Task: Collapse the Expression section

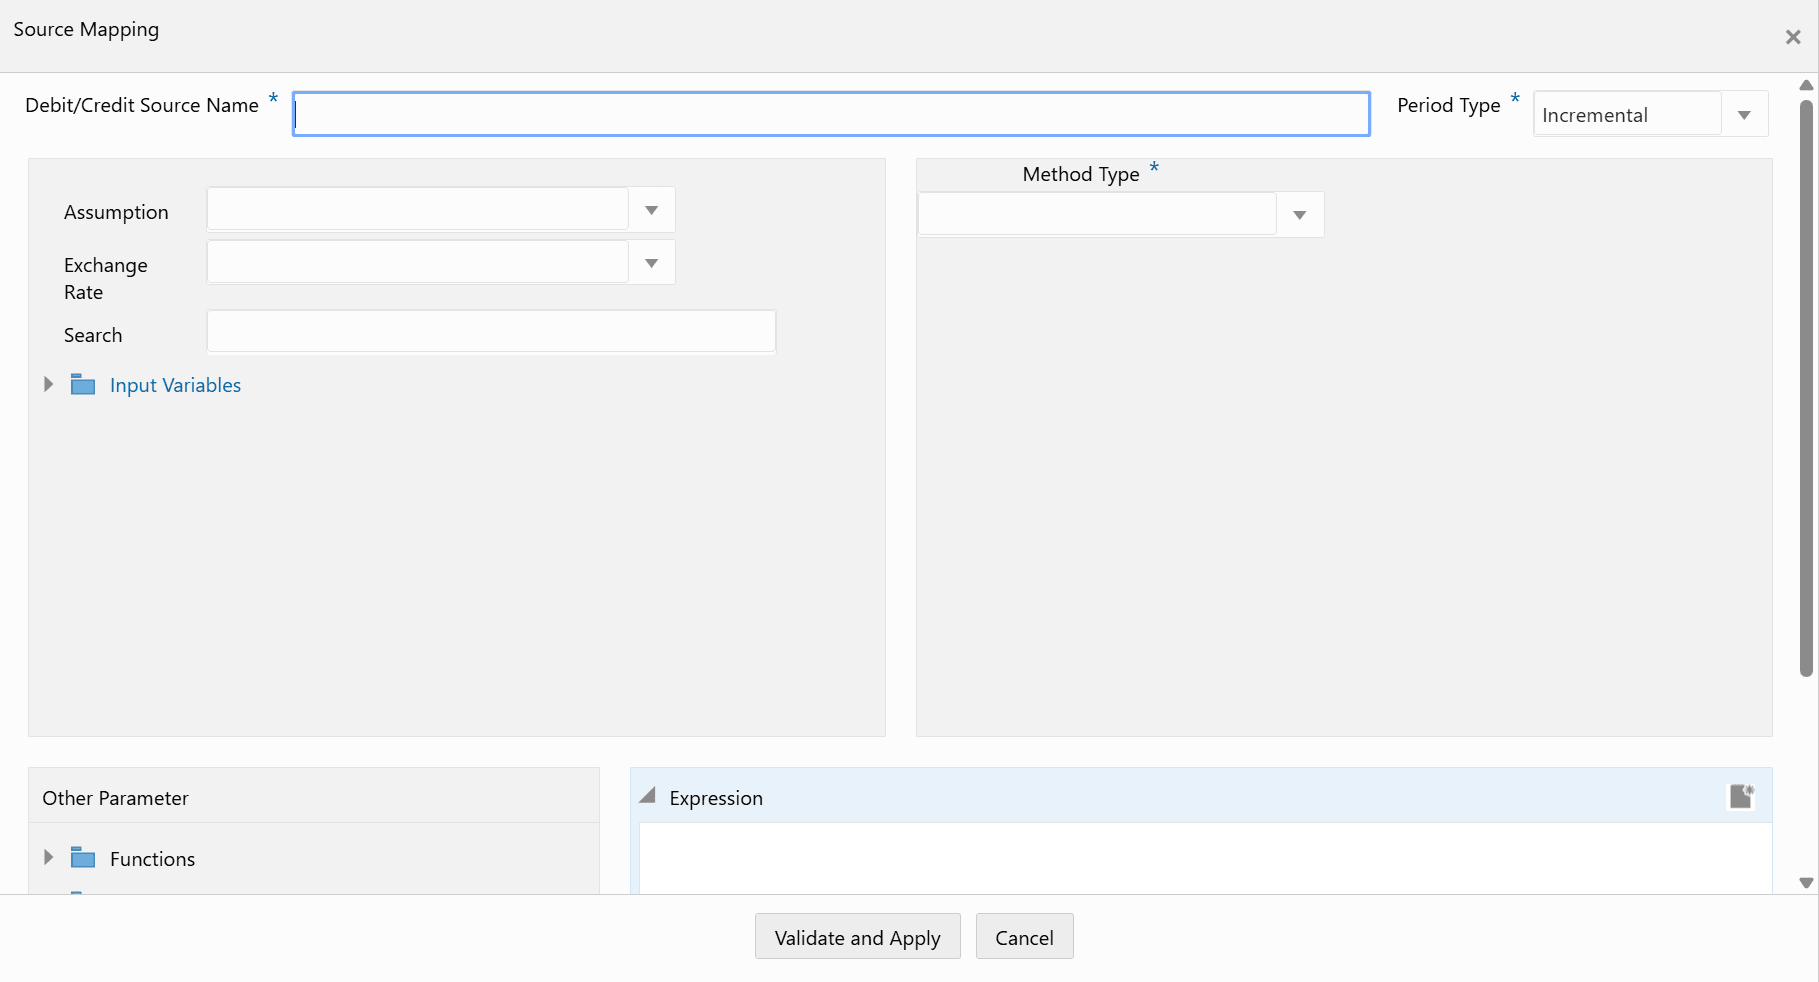Action: (647, 795)
